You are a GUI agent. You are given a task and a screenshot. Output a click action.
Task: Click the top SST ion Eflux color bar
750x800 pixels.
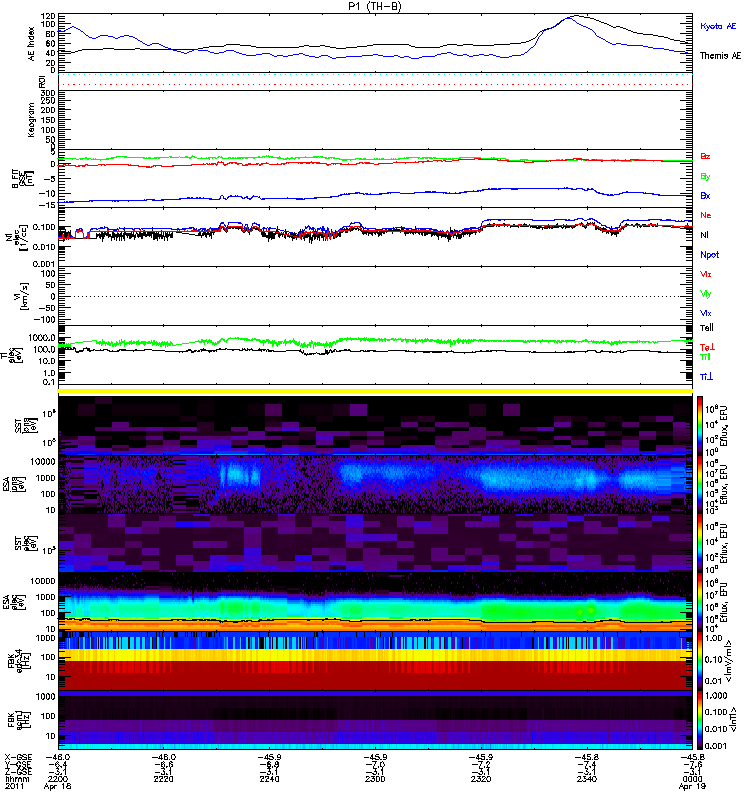tap(700, 424)
